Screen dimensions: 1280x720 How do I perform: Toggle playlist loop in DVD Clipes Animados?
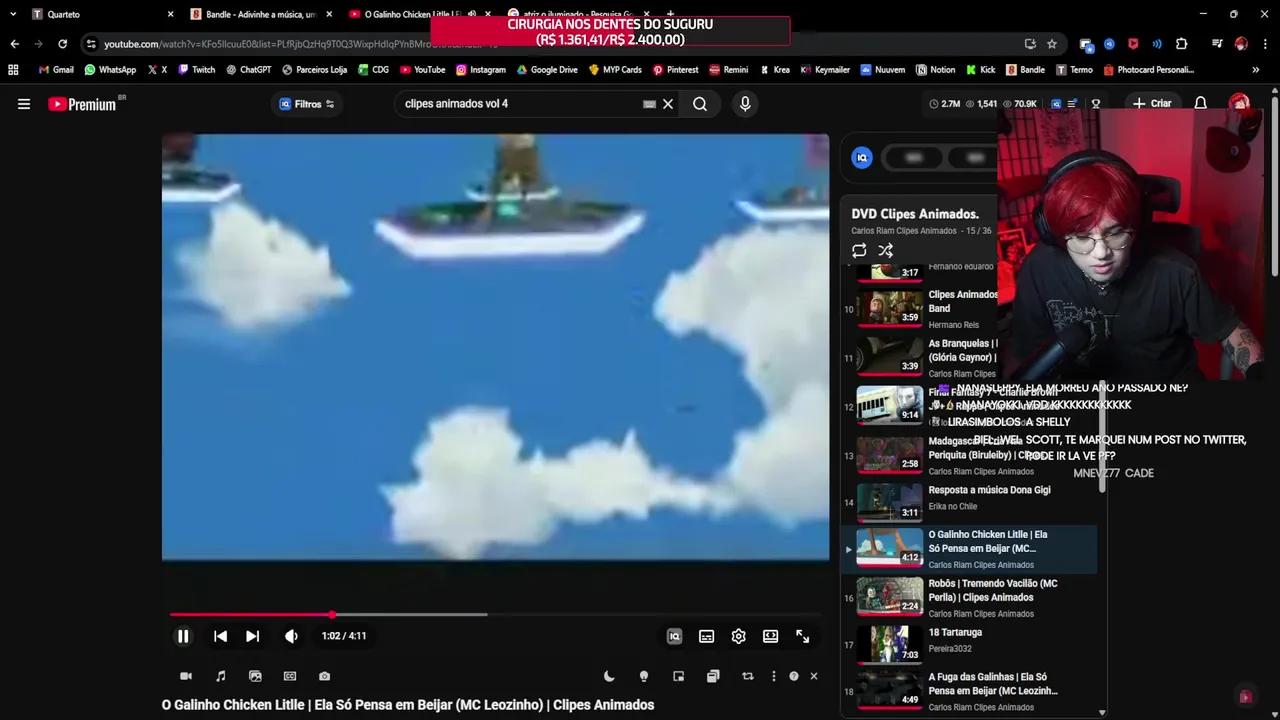coord(859,251)
